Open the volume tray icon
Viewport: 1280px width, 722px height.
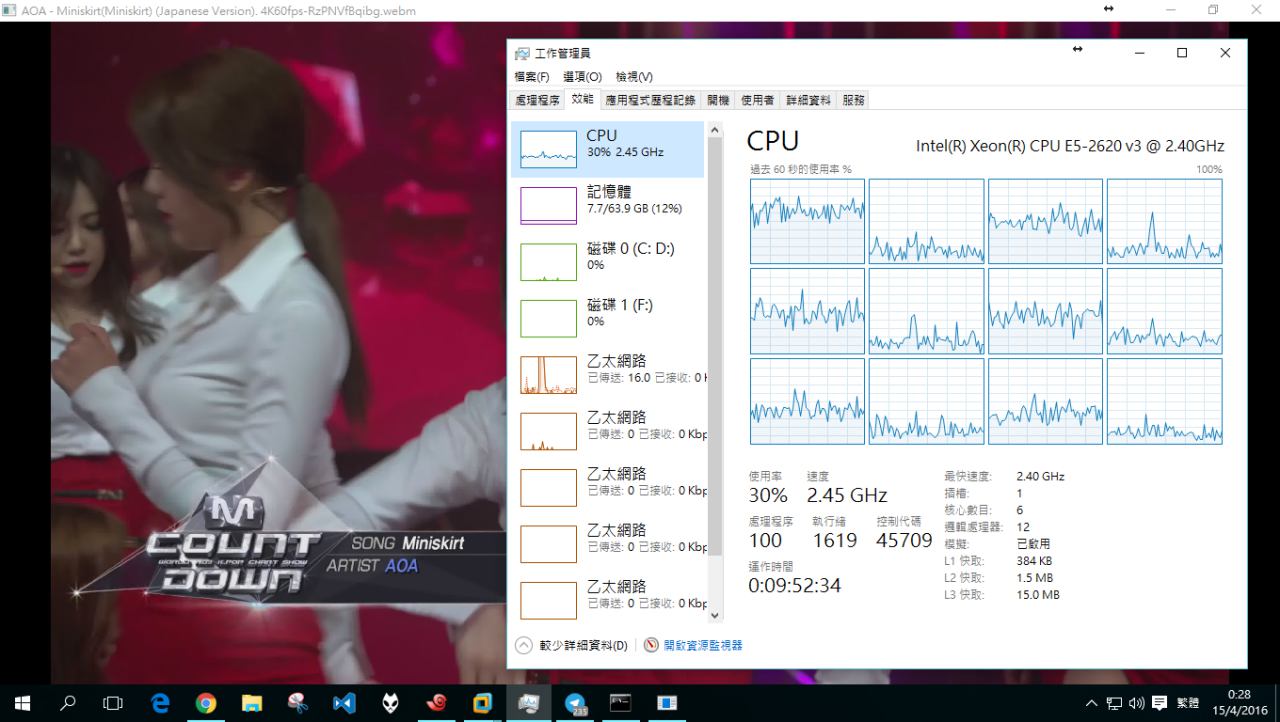pyautogui.click(x=1136, y=703)
